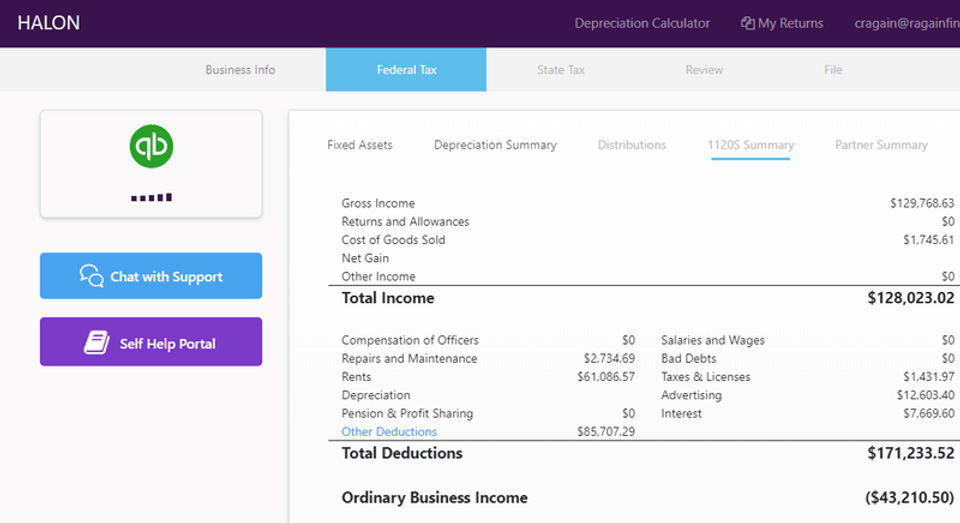Screen dimensions: 960x523
Task: Click the $12,603.40 advertising value
Action: click(x=925, y=395)
